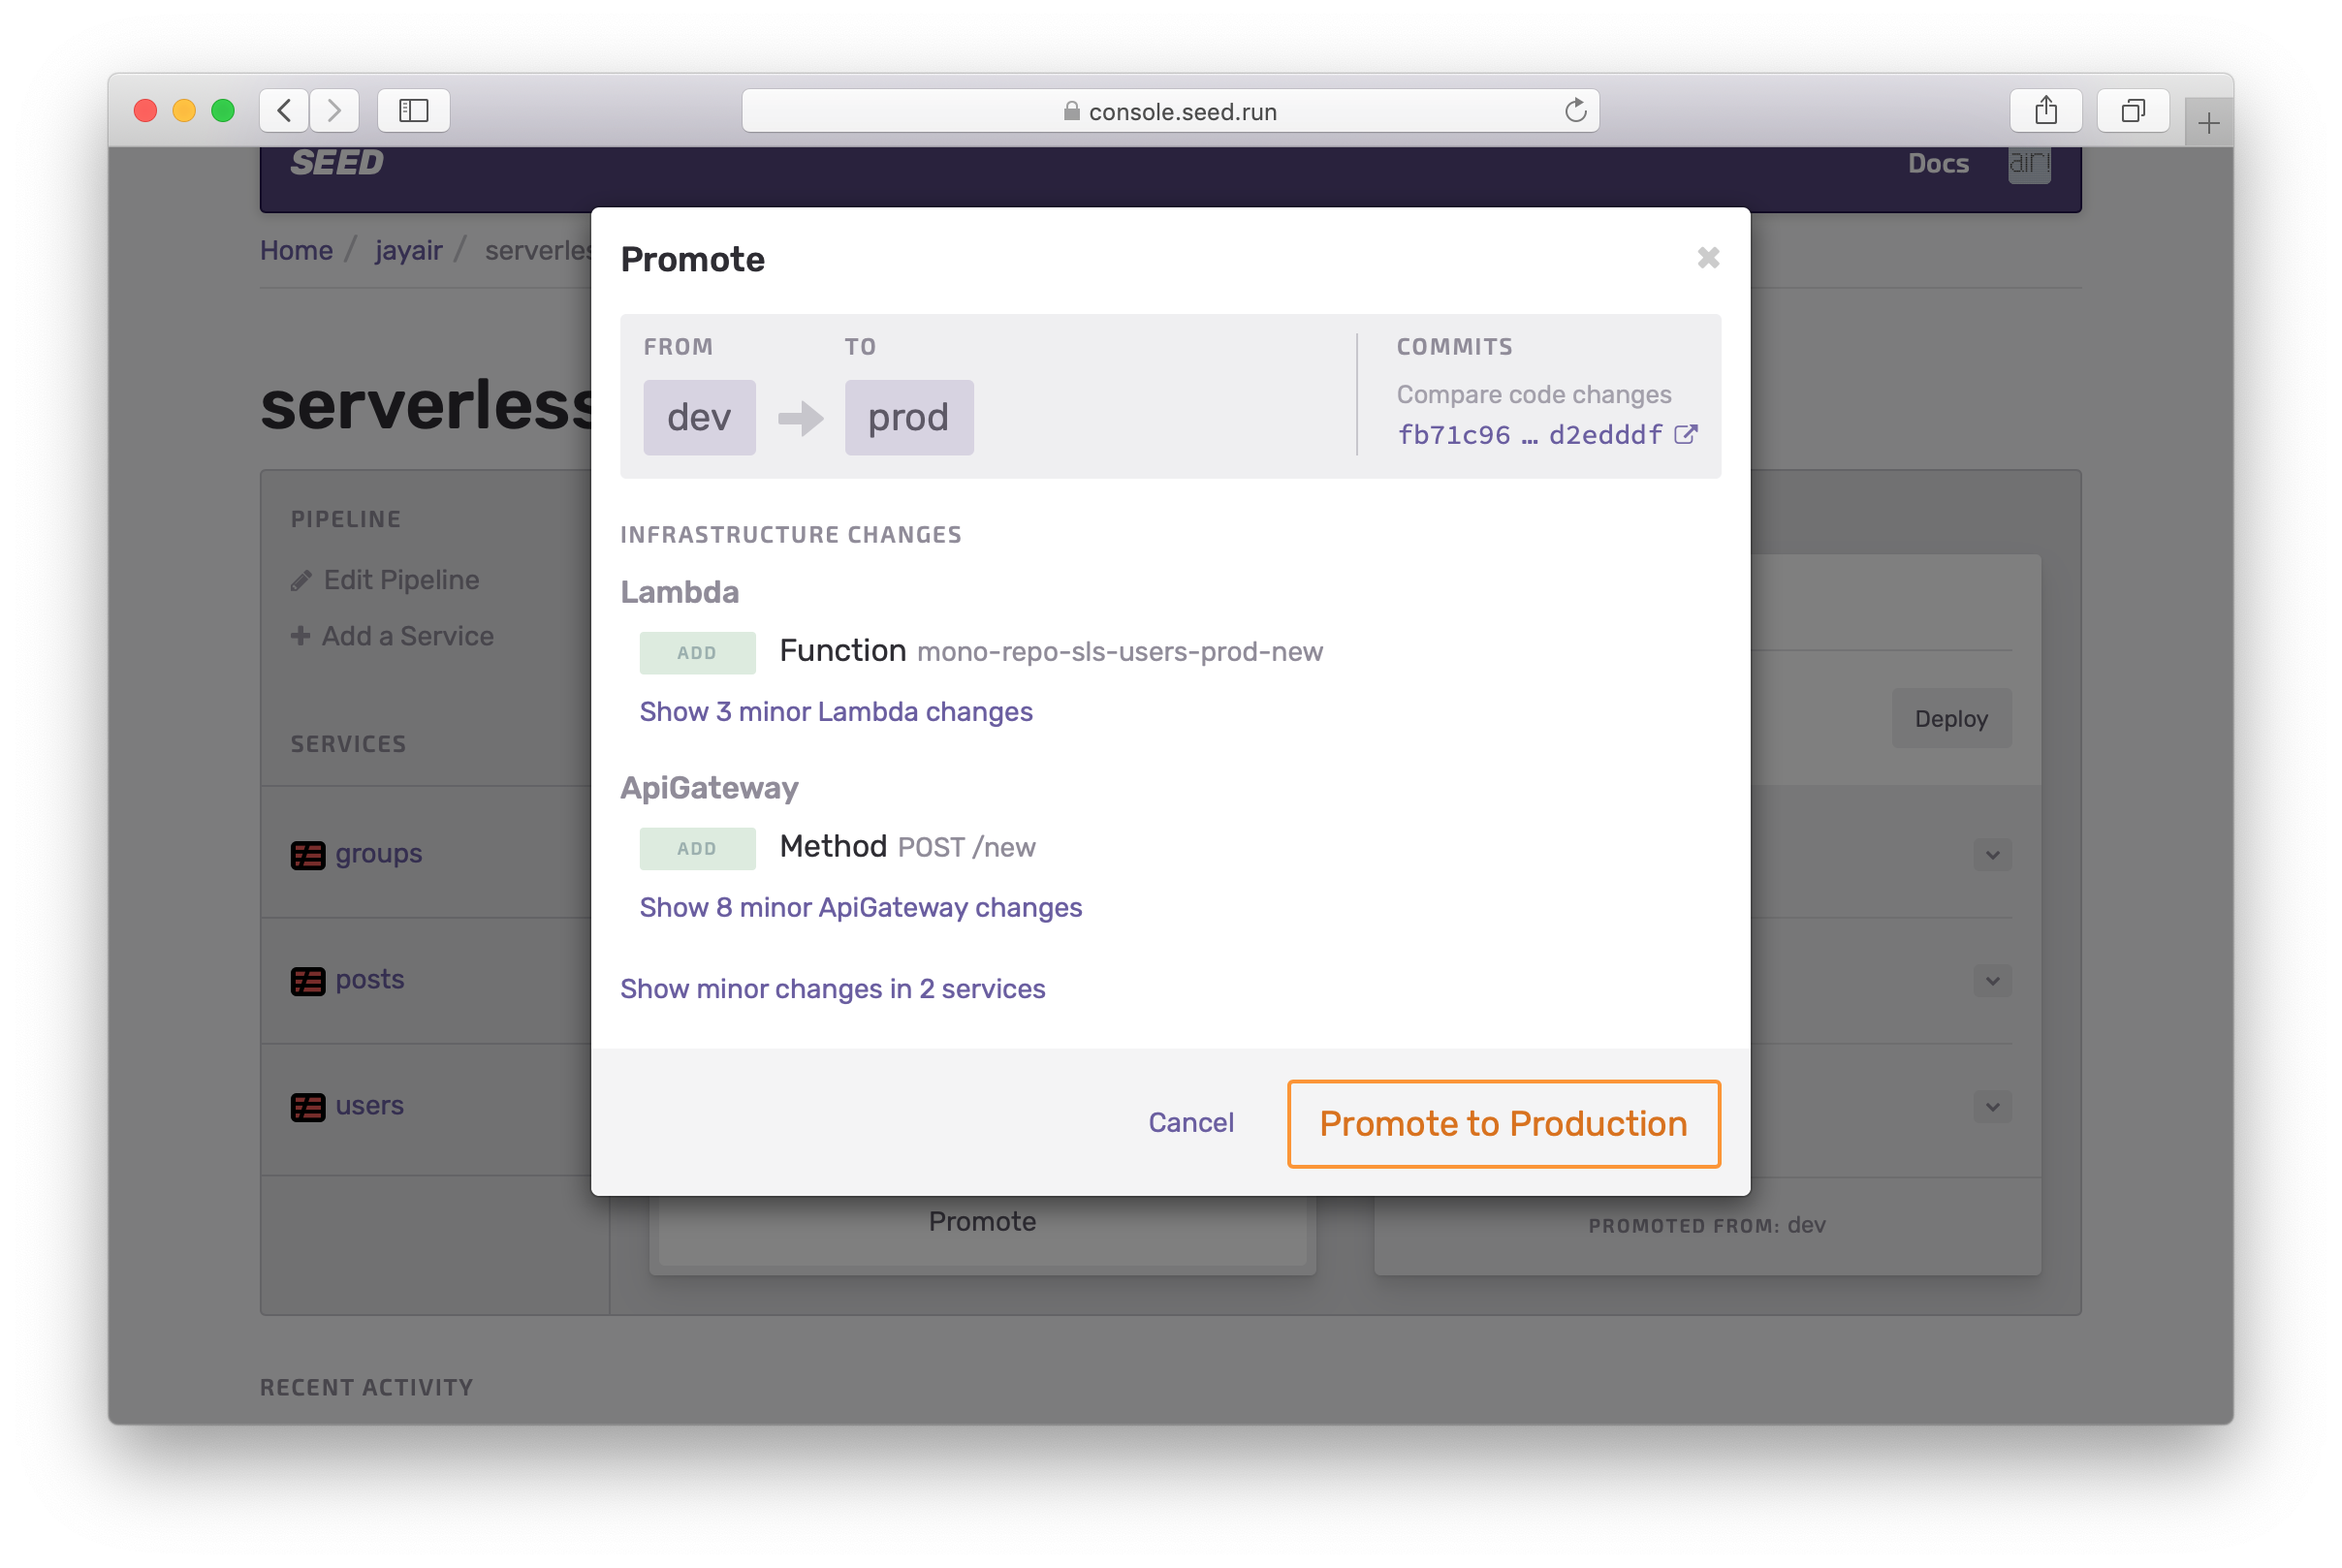Reload the page with refresh icon
The height and width of the screenshot is (1568, 2342).
click(1575, 110)
